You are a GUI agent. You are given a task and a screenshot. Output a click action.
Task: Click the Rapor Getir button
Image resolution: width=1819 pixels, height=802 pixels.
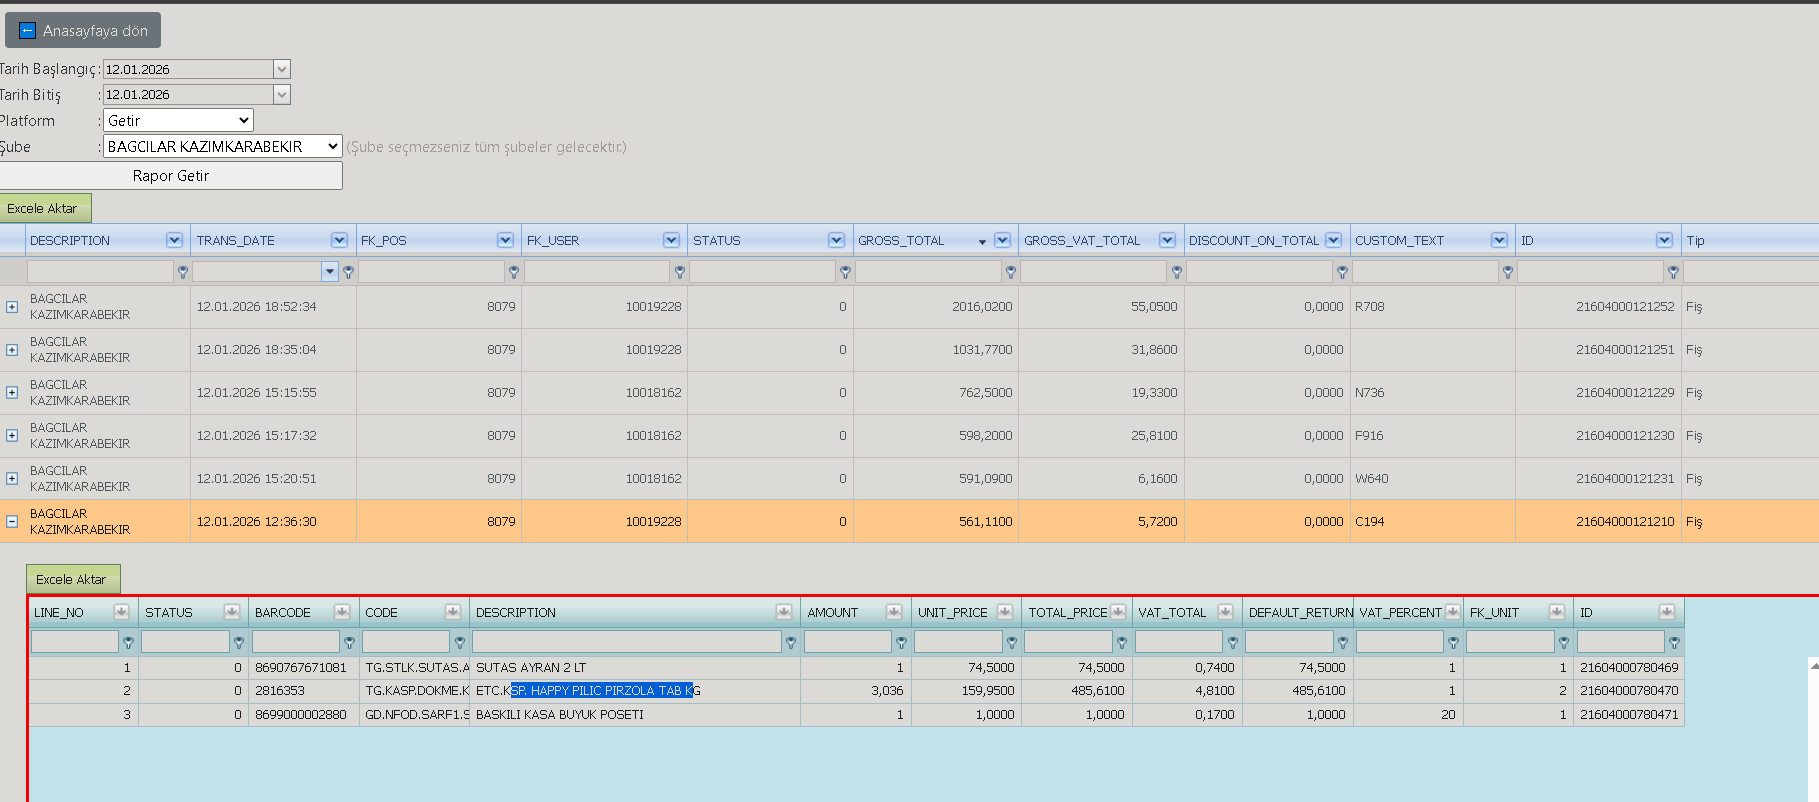pos(171,176)
